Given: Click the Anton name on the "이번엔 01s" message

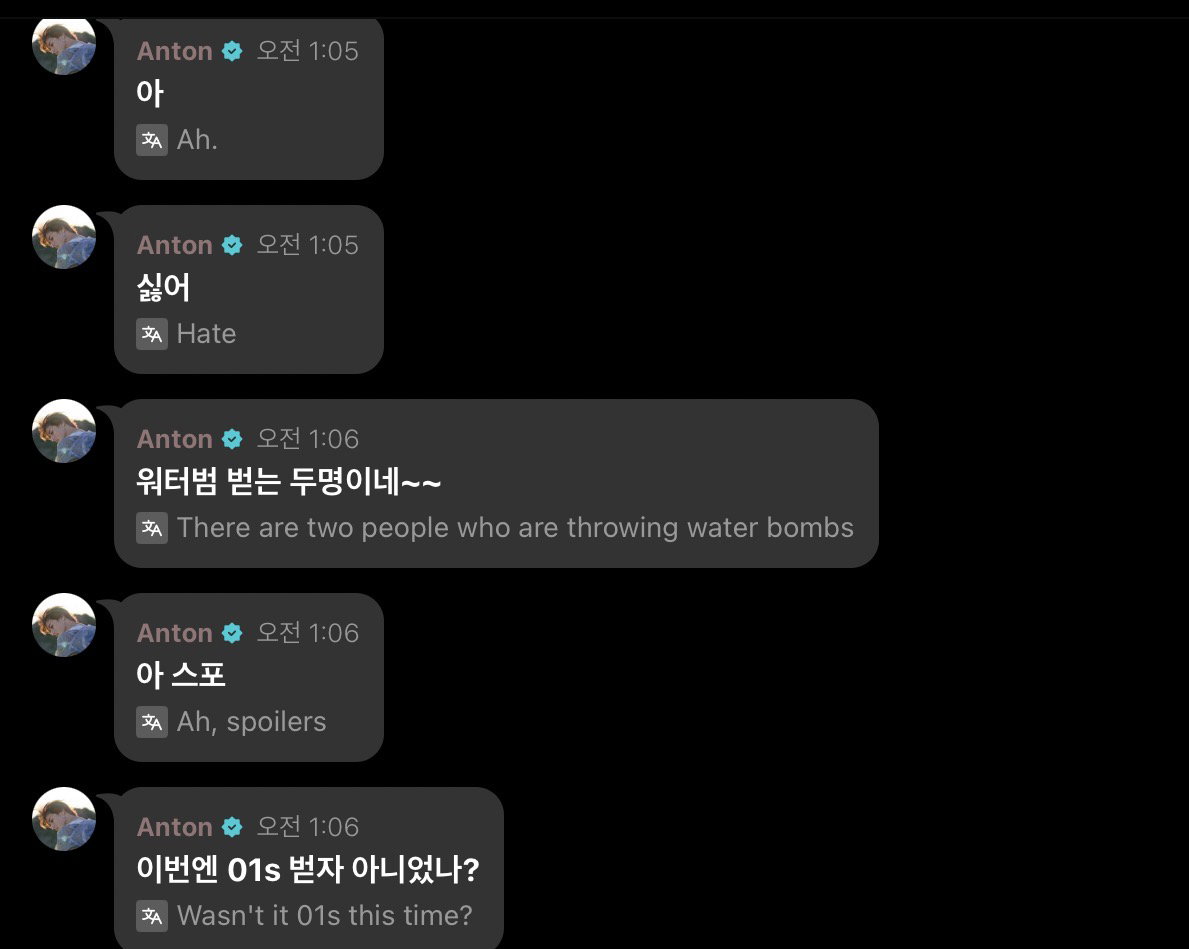Looking at the screenshot, I should pyautogui.click(x=174, y=827).
